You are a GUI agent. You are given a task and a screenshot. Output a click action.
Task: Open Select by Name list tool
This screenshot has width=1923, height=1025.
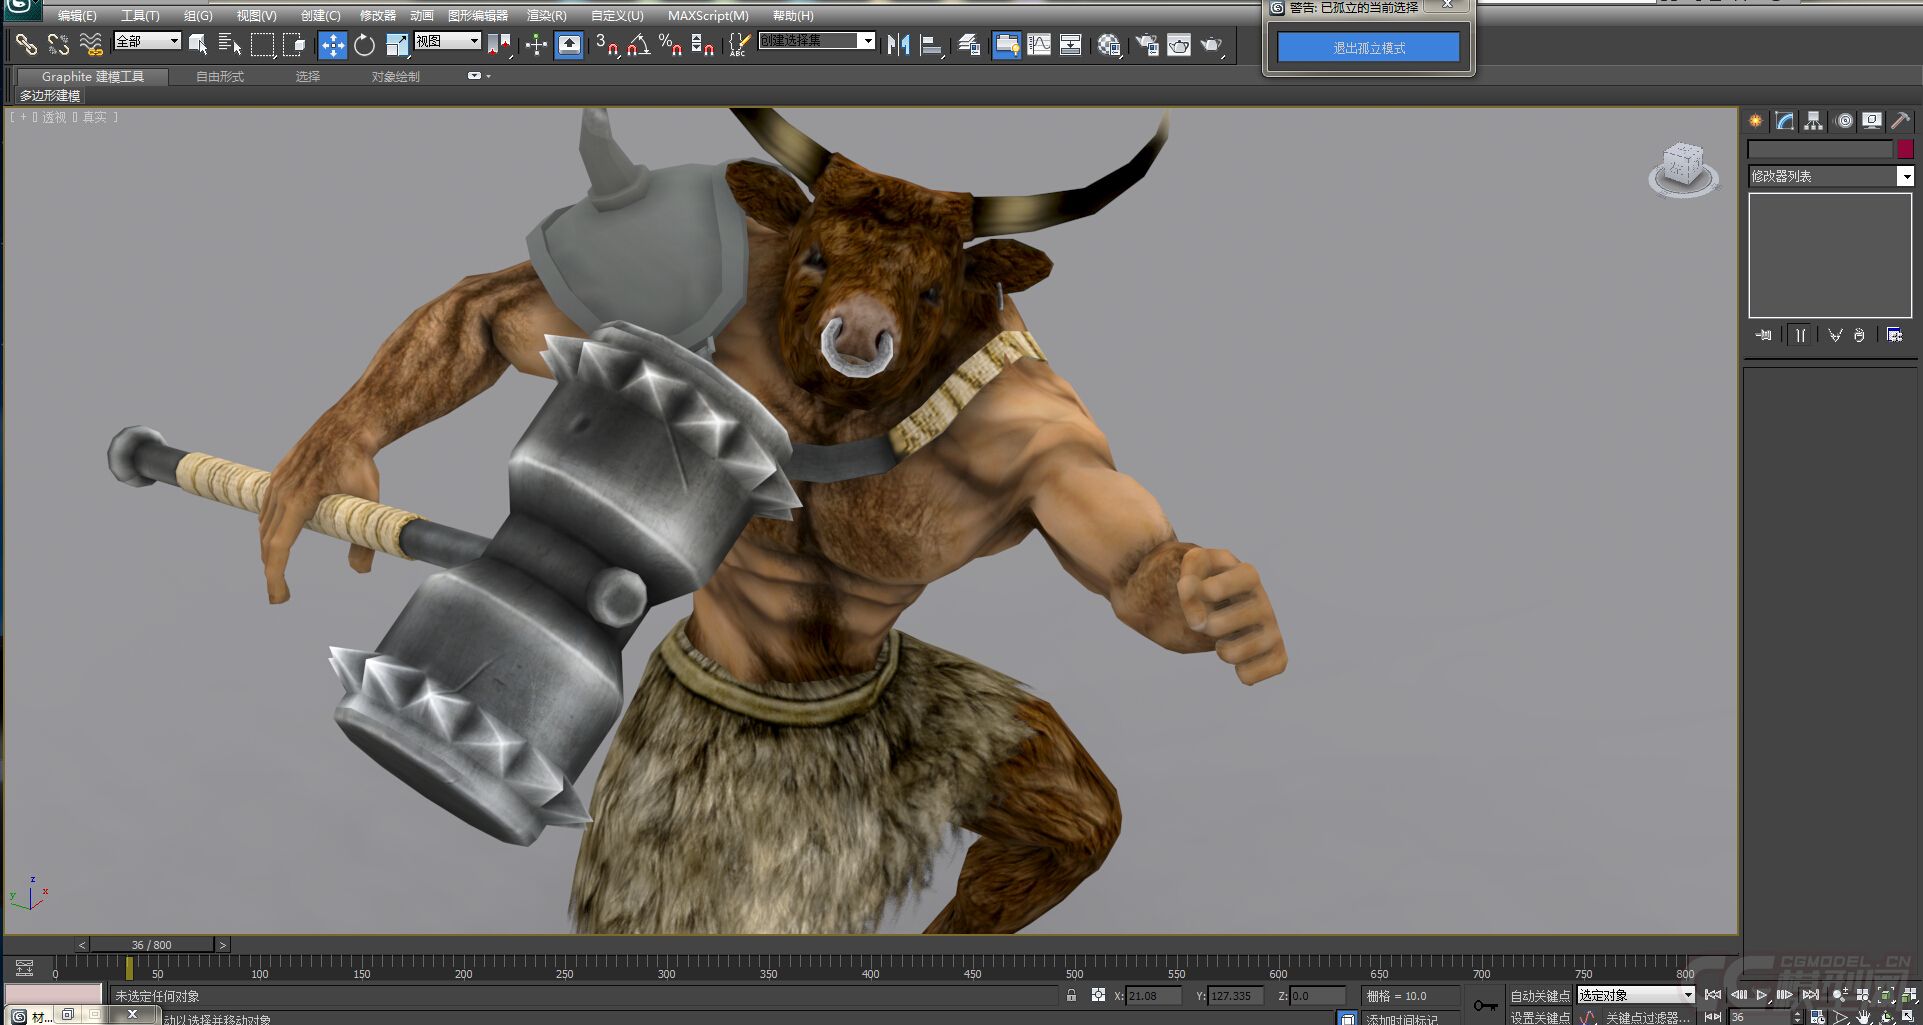(230, 44)
